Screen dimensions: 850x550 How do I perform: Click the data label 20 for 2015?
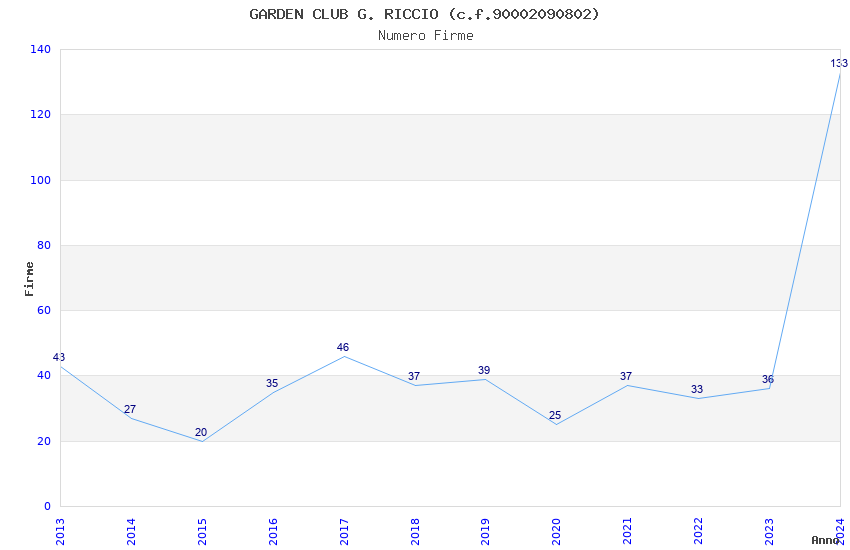pos(201,432)
